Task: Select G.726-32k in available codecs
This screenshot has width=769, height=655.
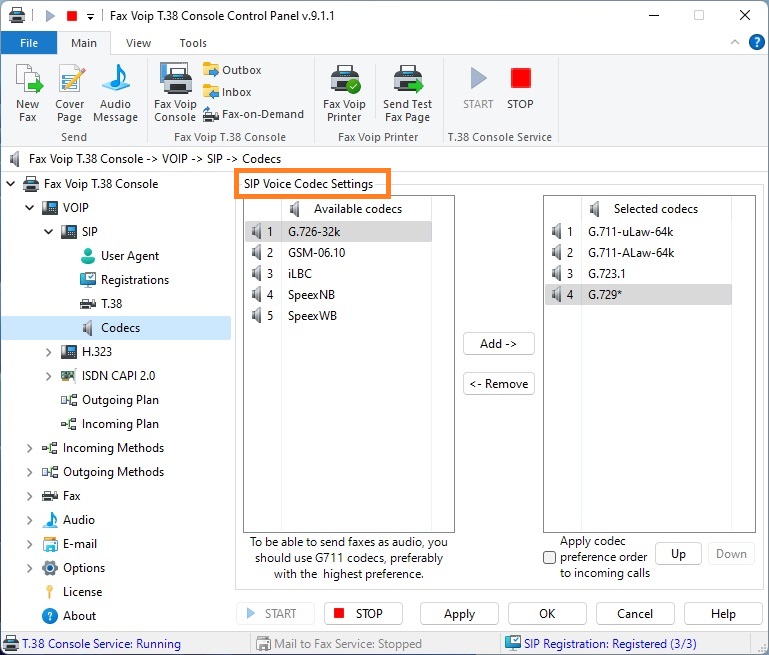Action: pos(338,231)
